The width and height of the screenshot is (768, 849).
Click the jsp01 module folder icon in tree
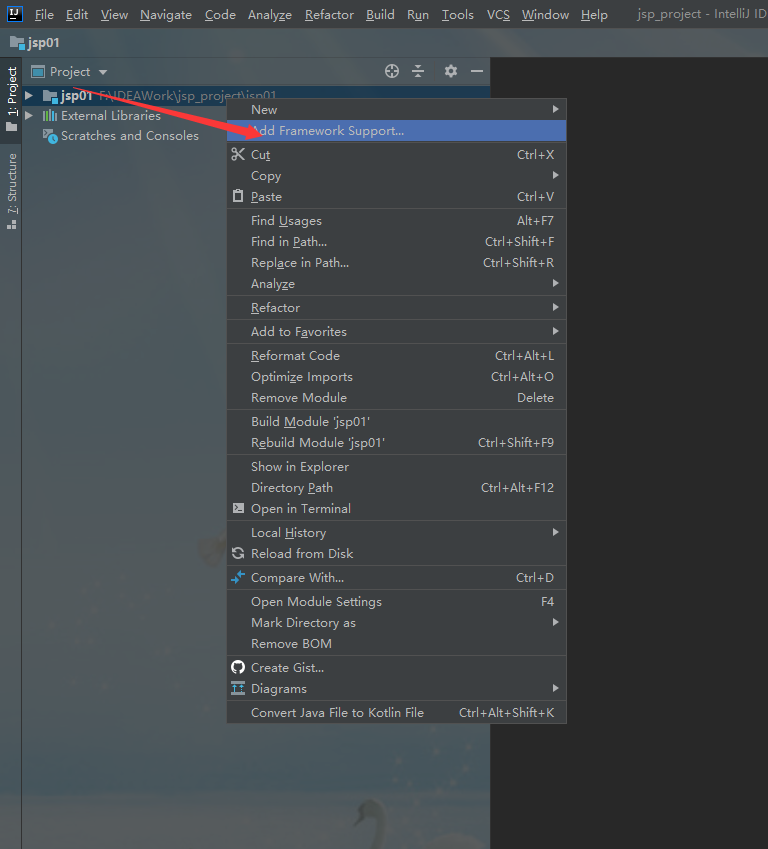pyautogui.click(x=50, y=96)
